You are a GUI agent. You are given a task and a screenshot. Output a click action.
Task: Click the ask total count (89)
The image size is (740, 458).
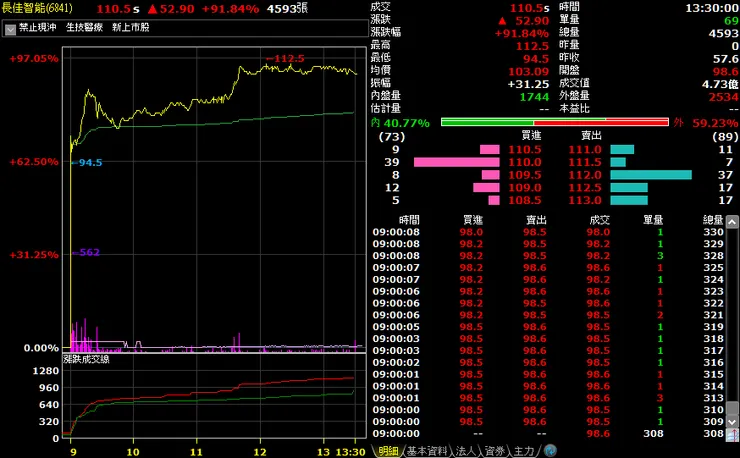click(725, 137)
